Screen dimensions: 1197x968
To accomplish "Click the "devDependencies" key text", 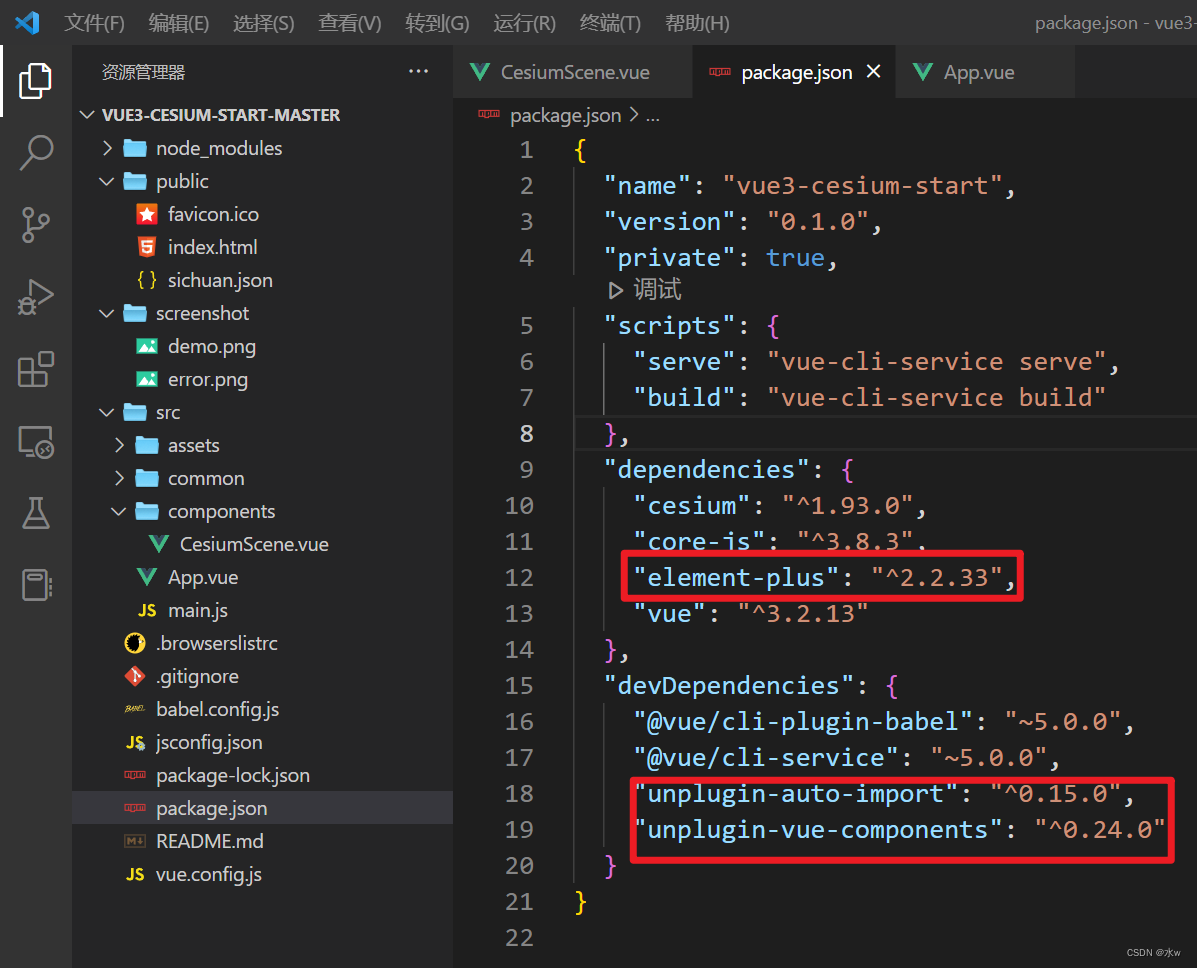I will (728, 686).
